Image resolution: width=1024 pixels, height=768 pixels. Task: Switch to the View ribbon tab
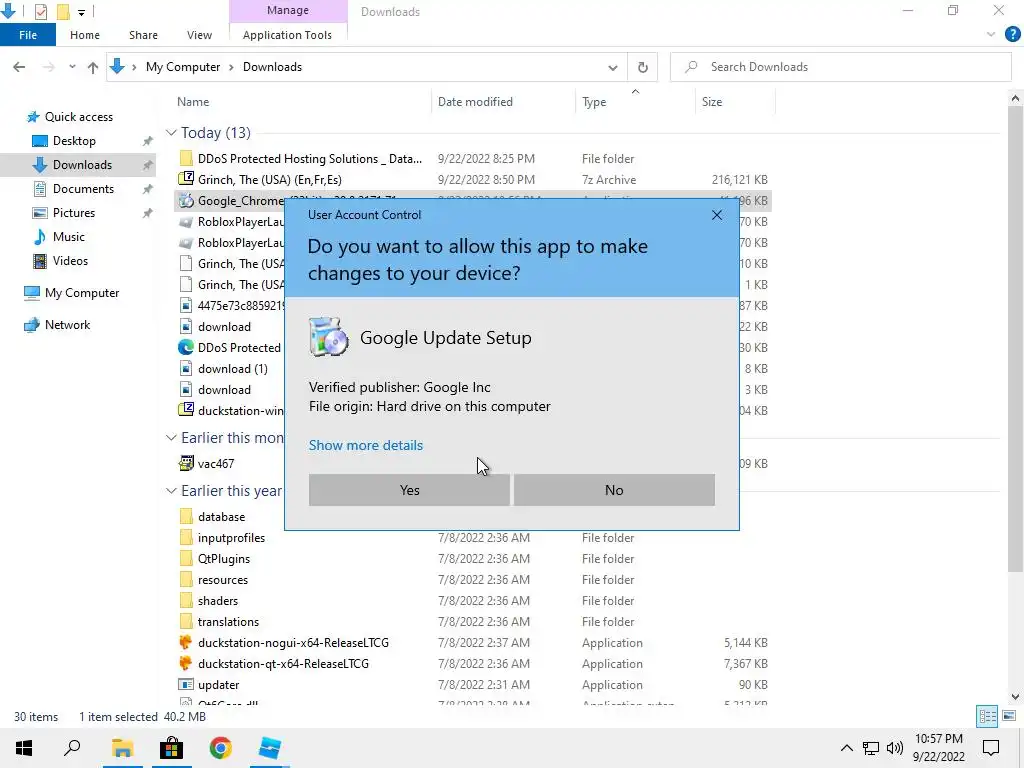[199, 35]
